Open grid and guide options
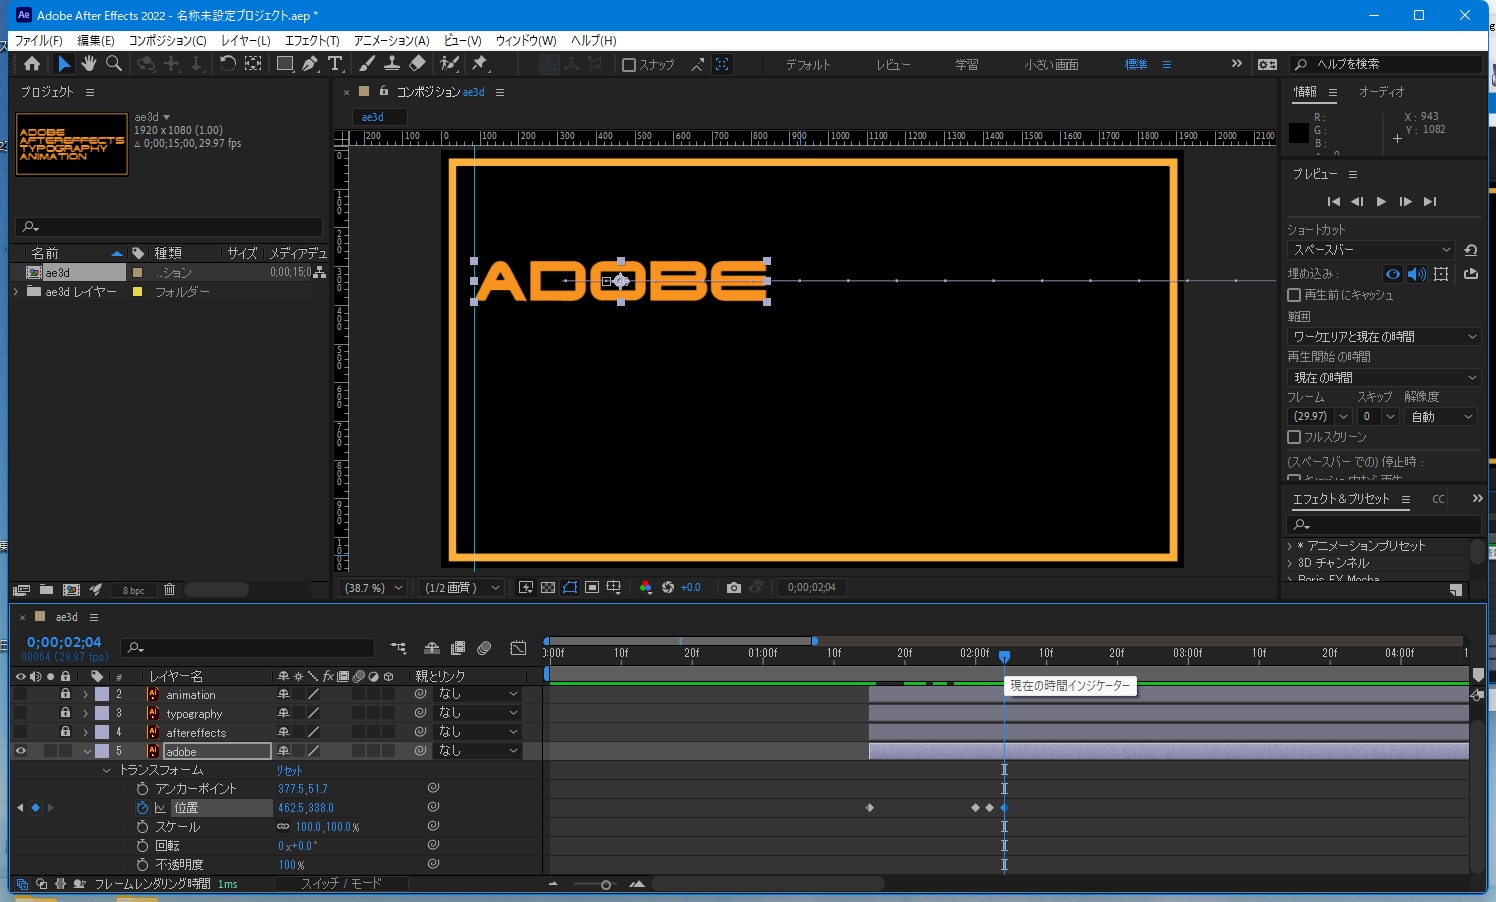Screen dimensions: 1496x902 tap(614, 588)
